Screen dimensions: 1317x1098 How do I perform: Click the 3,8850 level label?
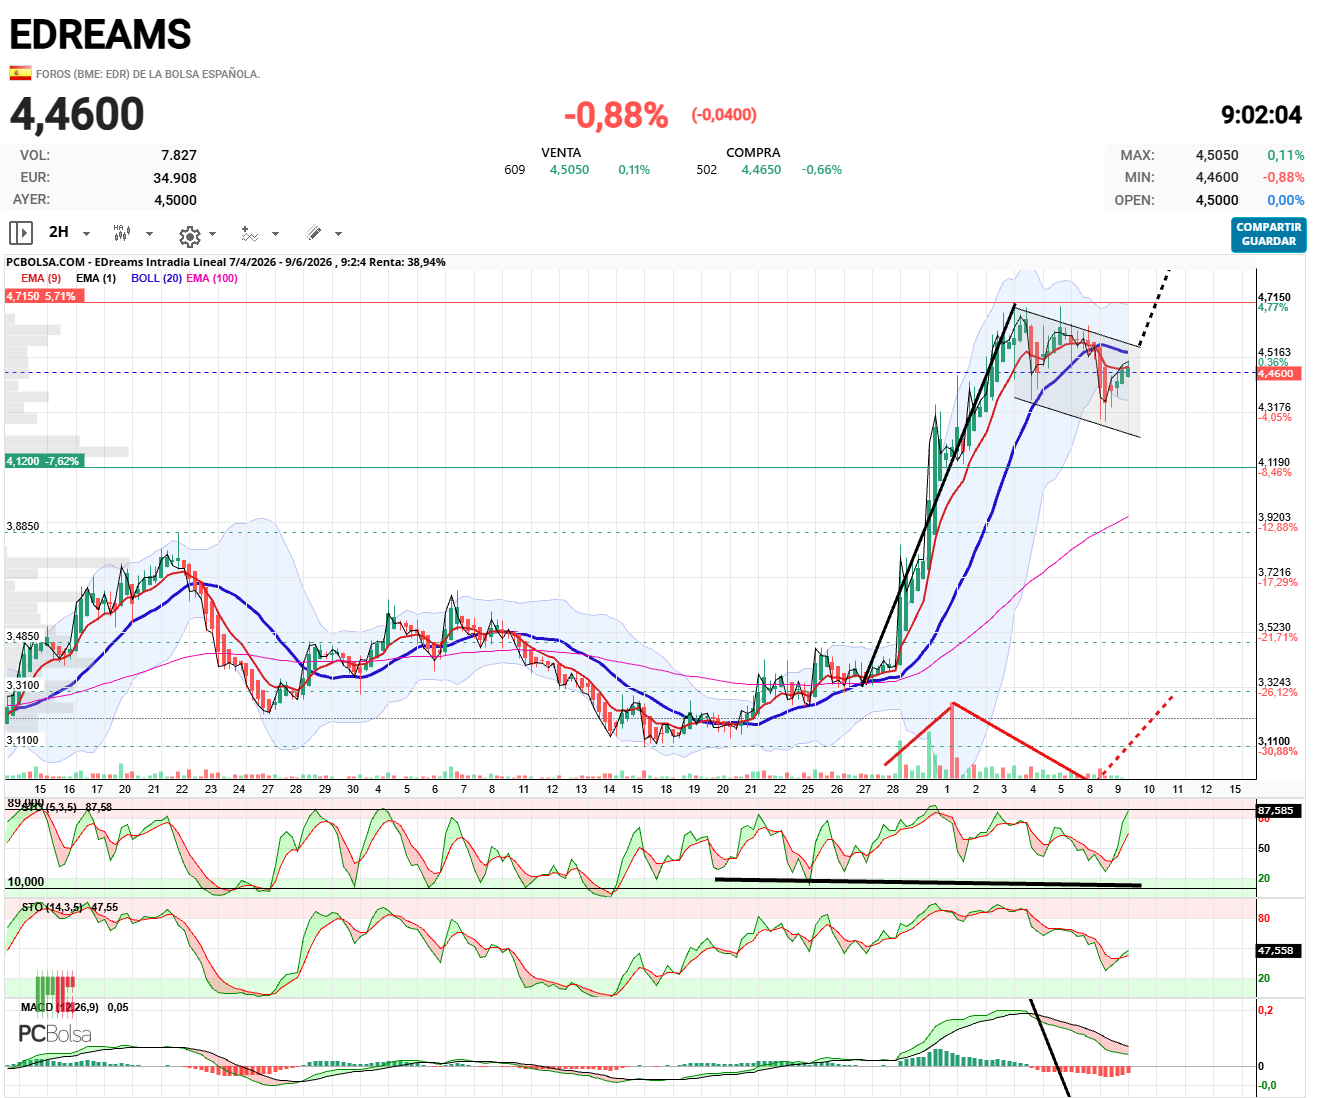tap(23, 526)
